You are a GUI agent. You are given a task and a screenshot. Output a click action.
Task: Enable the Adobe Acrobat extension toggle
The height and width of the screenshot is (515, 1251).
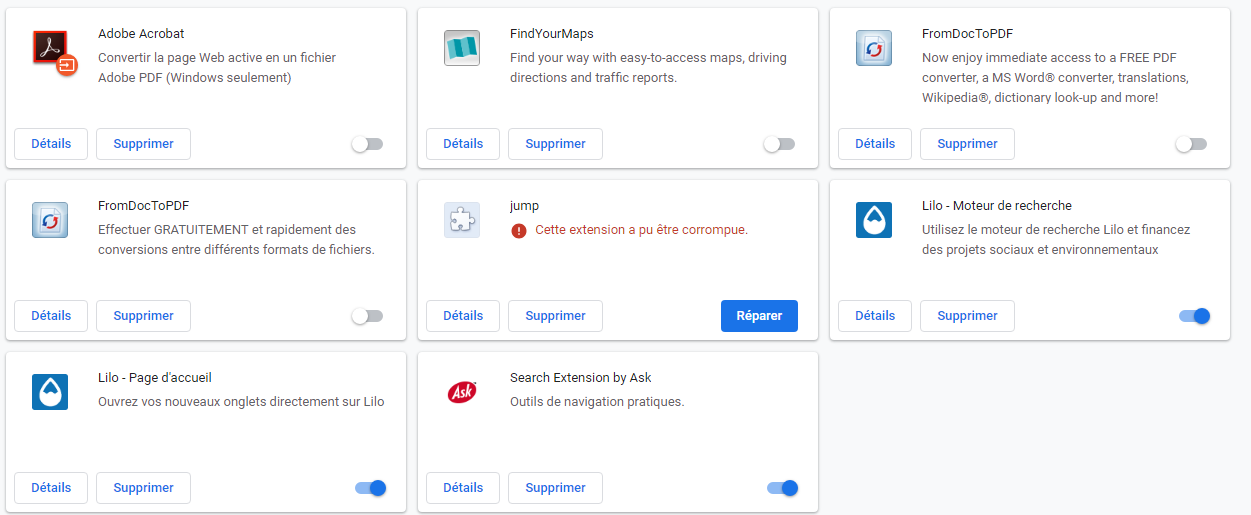[x=367, y=144]
